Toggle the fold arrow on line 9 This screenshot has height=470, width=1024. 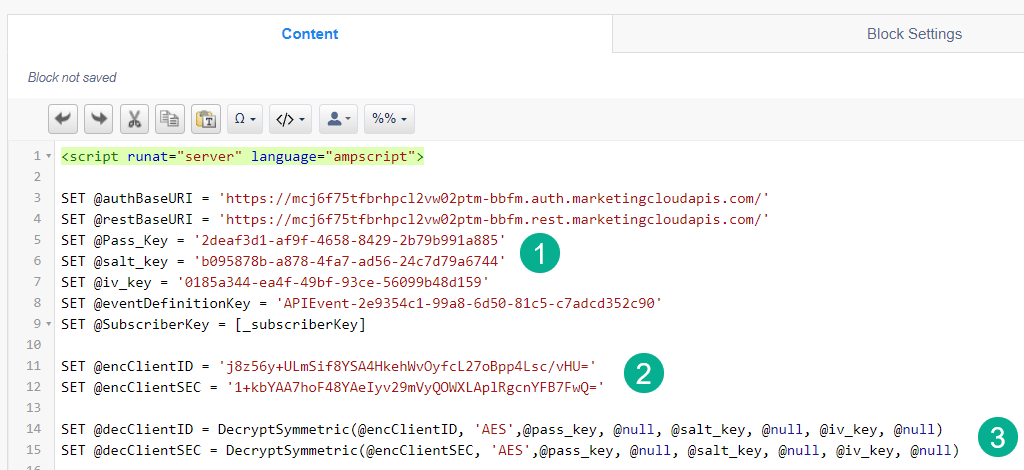click(49, 325)
